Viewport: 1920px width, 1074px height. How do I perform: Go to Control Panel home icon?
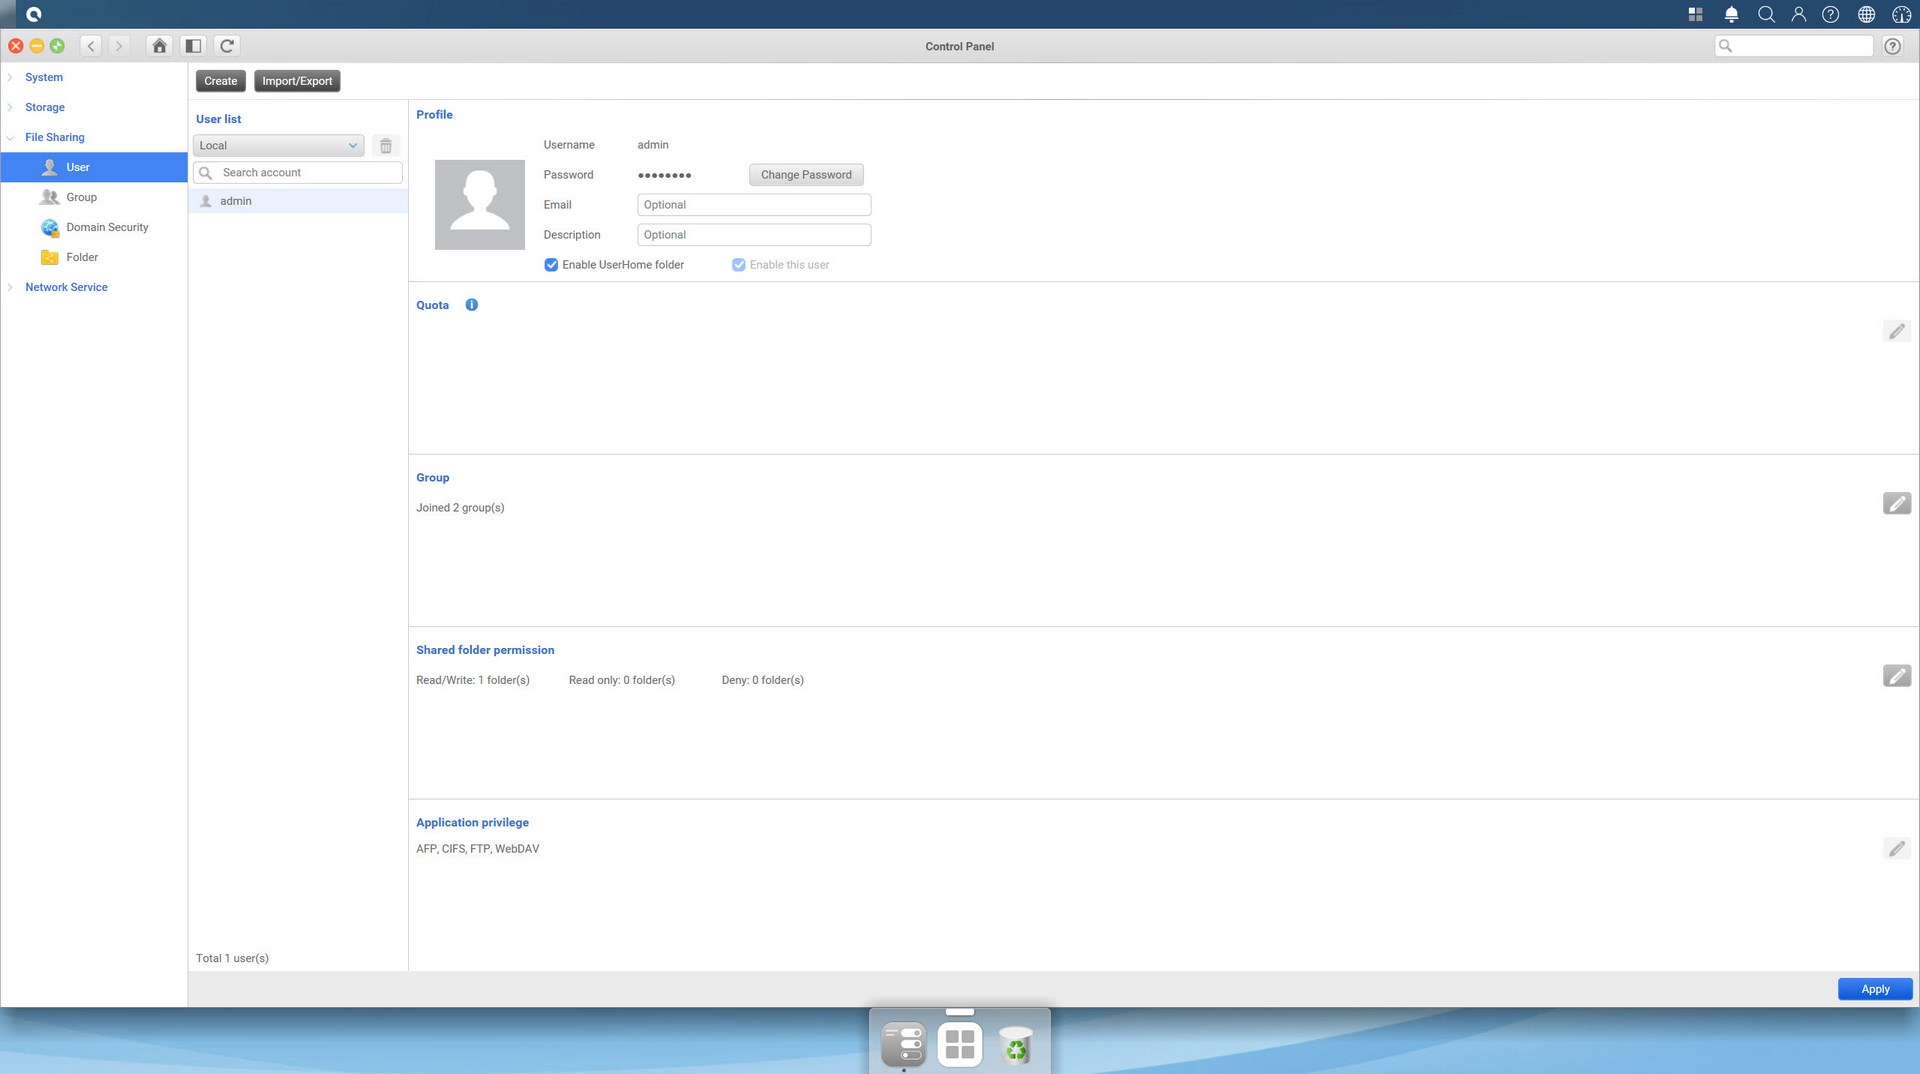tap(159, 46)
